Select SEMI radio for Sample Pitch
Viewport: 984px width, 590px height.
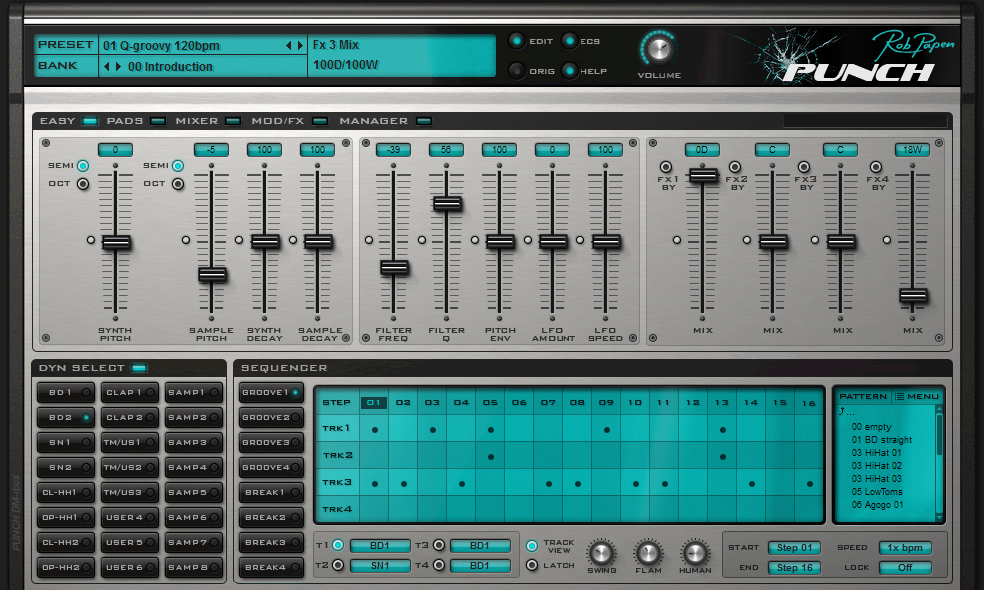pos(178,166)
